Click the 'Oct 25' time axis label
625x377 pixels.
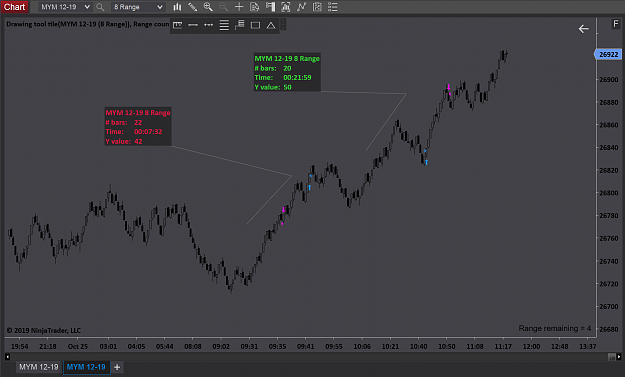click(78, 346)
